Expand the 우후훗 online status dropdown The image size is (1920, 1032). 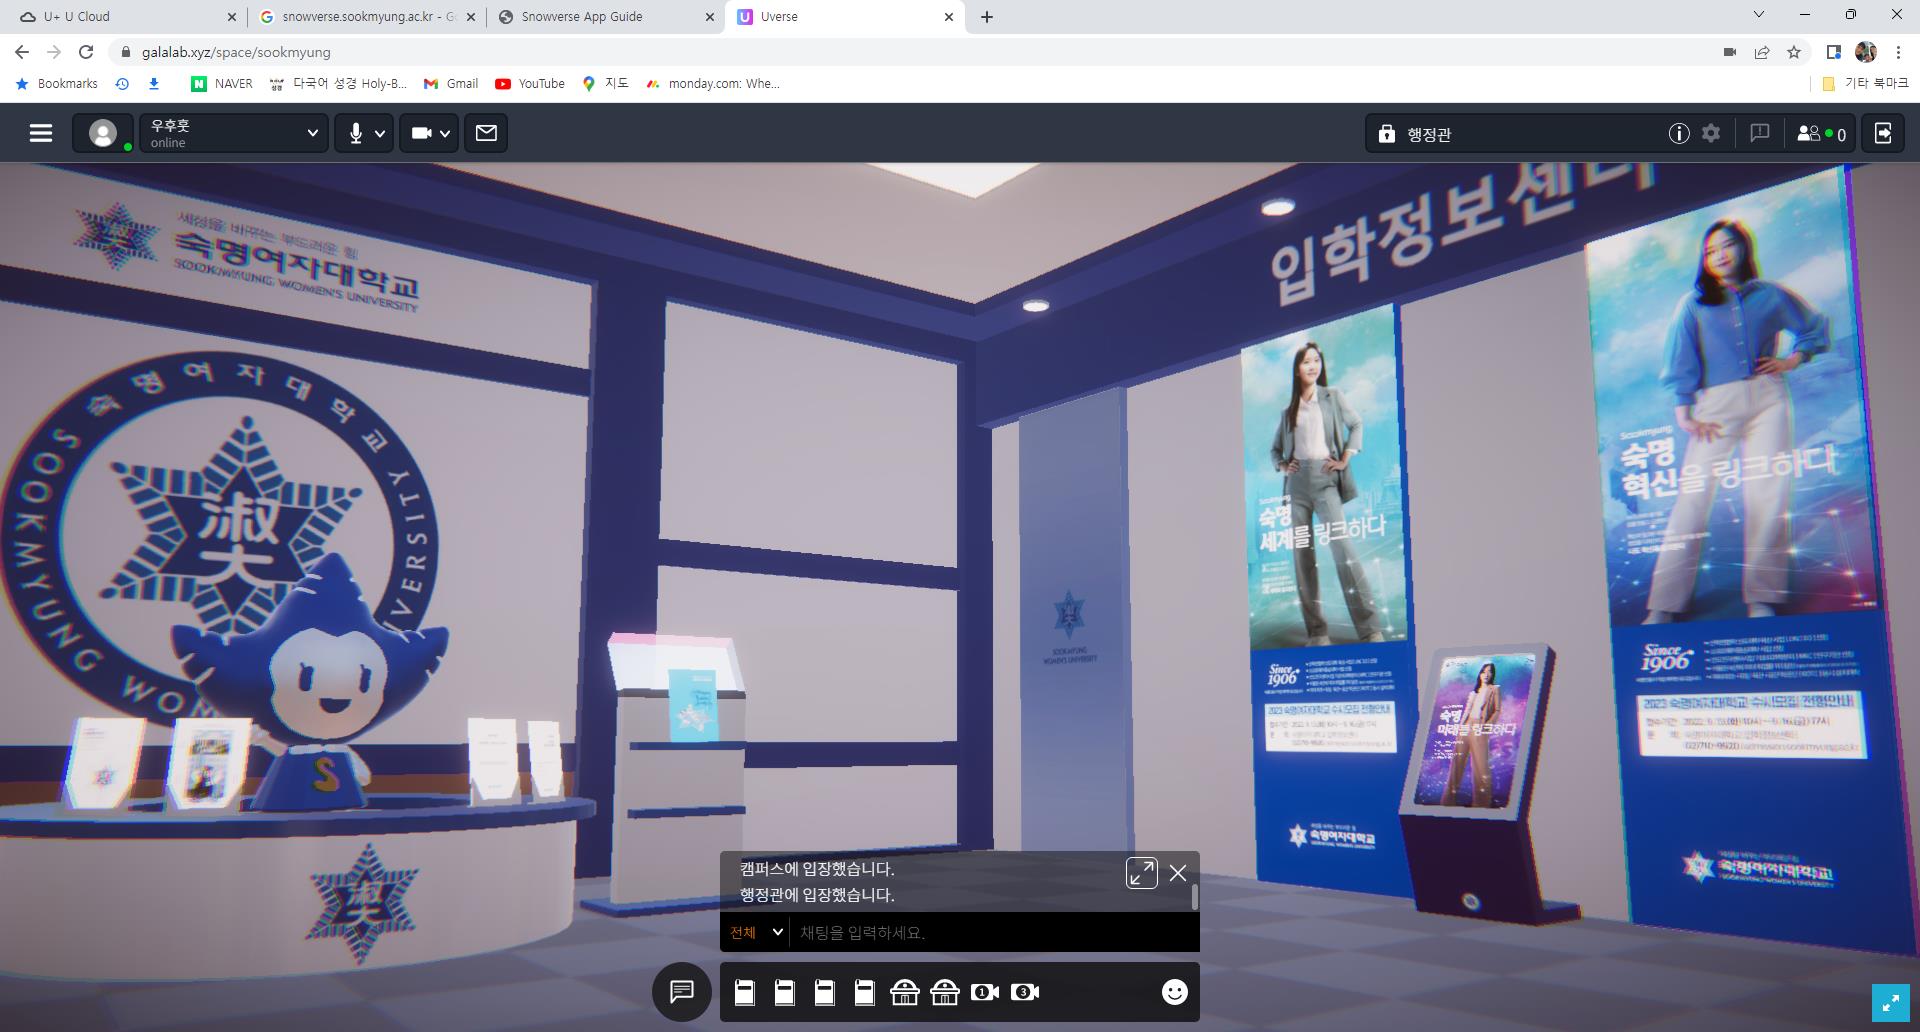coord(233,133)
